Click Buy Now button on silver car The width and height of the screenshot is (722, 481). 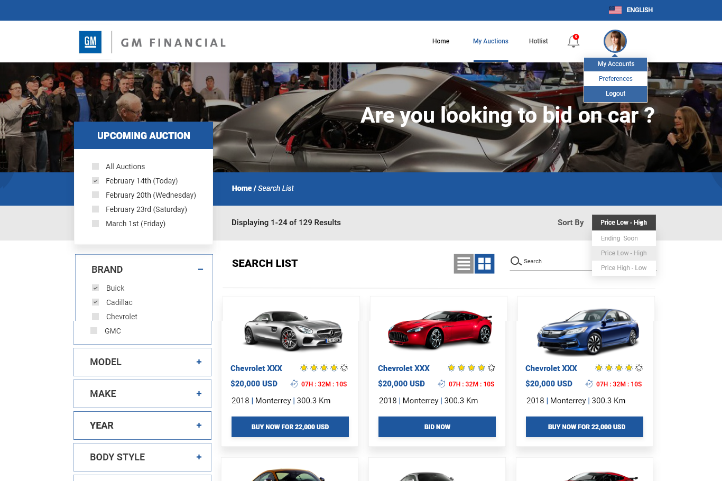(x=290, y=427)
